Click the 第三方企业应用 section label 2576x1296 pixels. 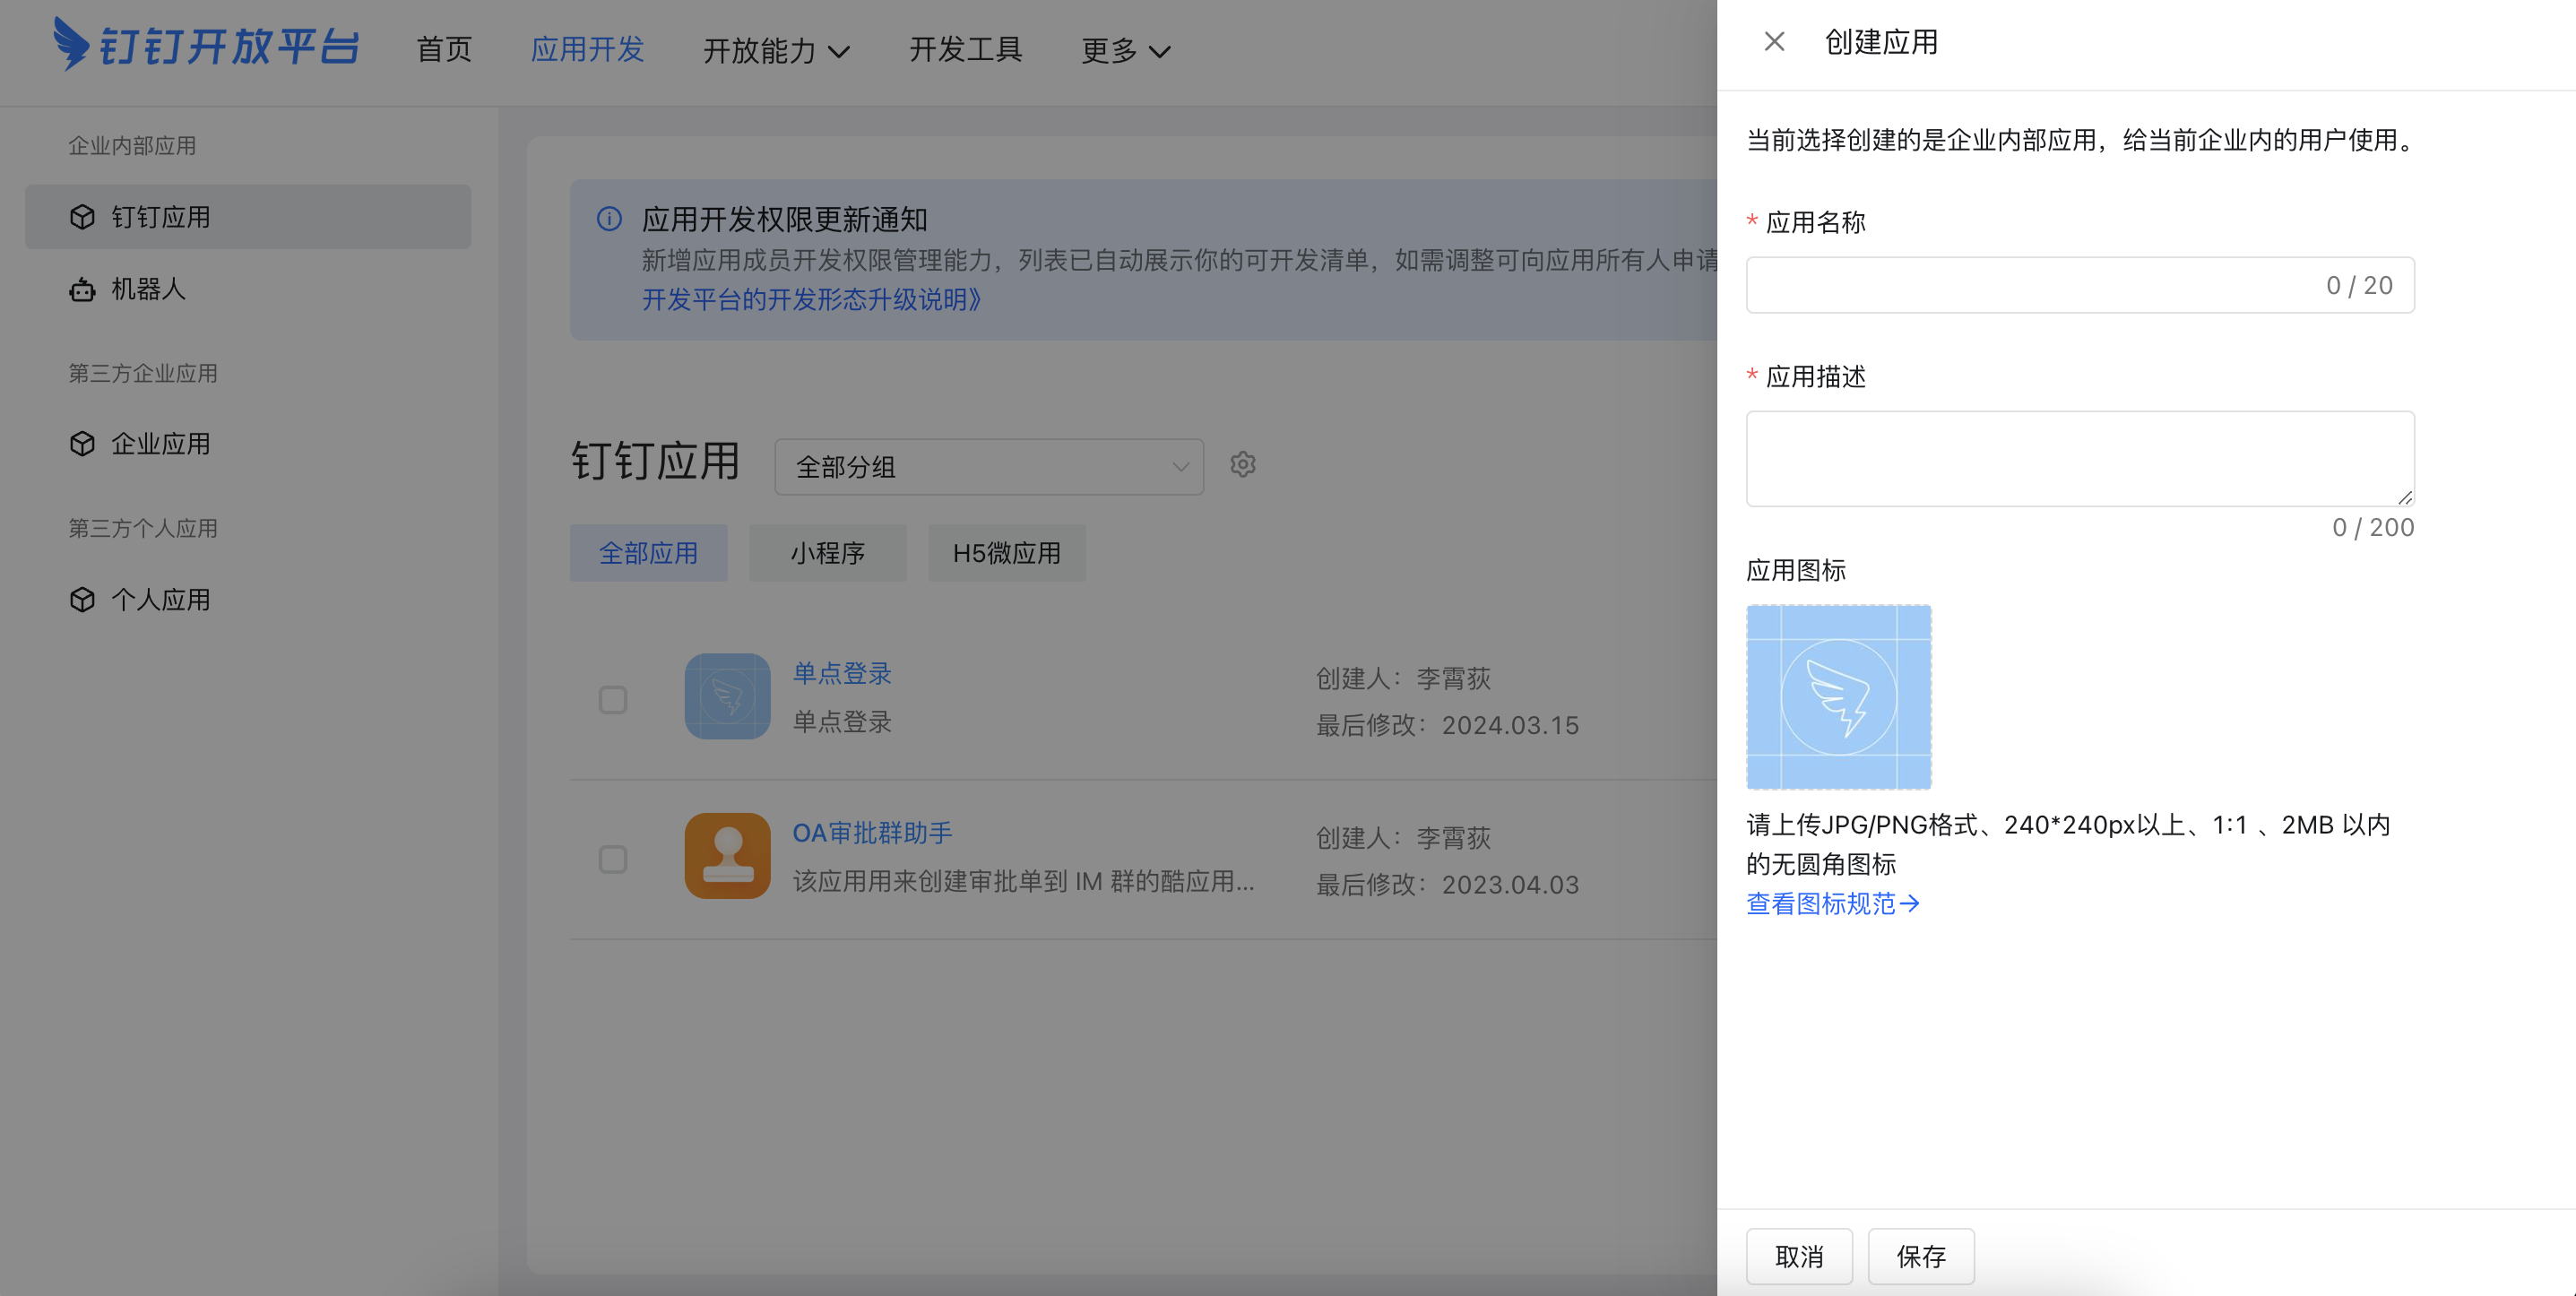(x=143, y=373)
